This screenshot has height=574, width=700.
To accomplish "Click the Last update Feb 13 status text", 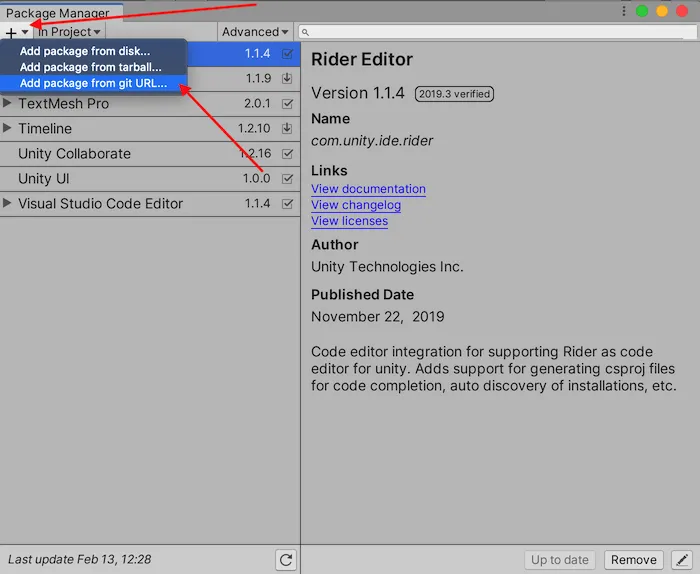I will pos(79,559).
